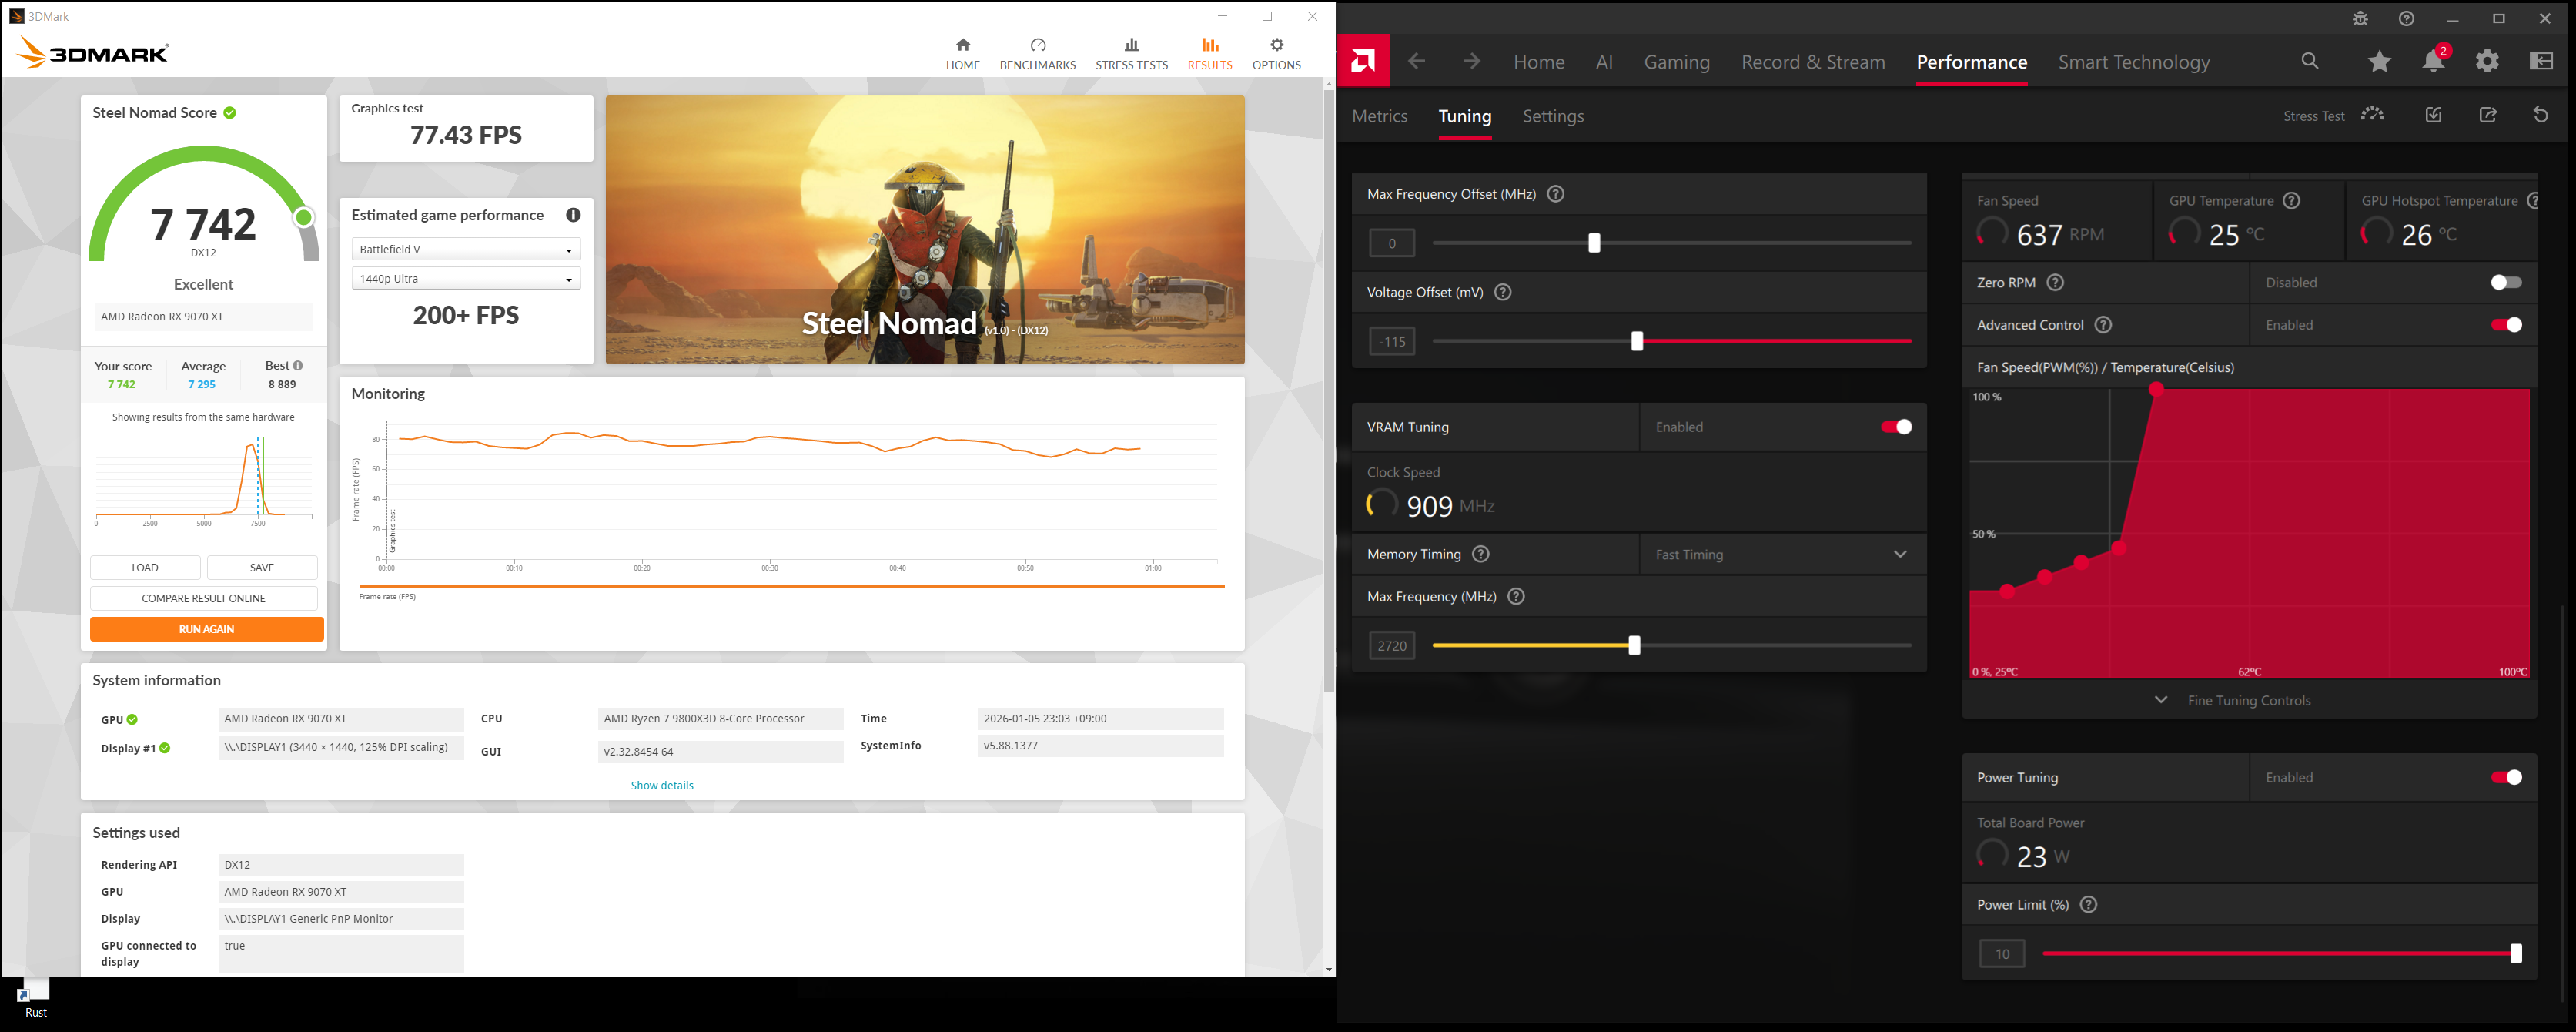Viewport: 2576px width, 1032px height.
Task: Open AMD notifications bell icon
Action: pos(2433,62)
